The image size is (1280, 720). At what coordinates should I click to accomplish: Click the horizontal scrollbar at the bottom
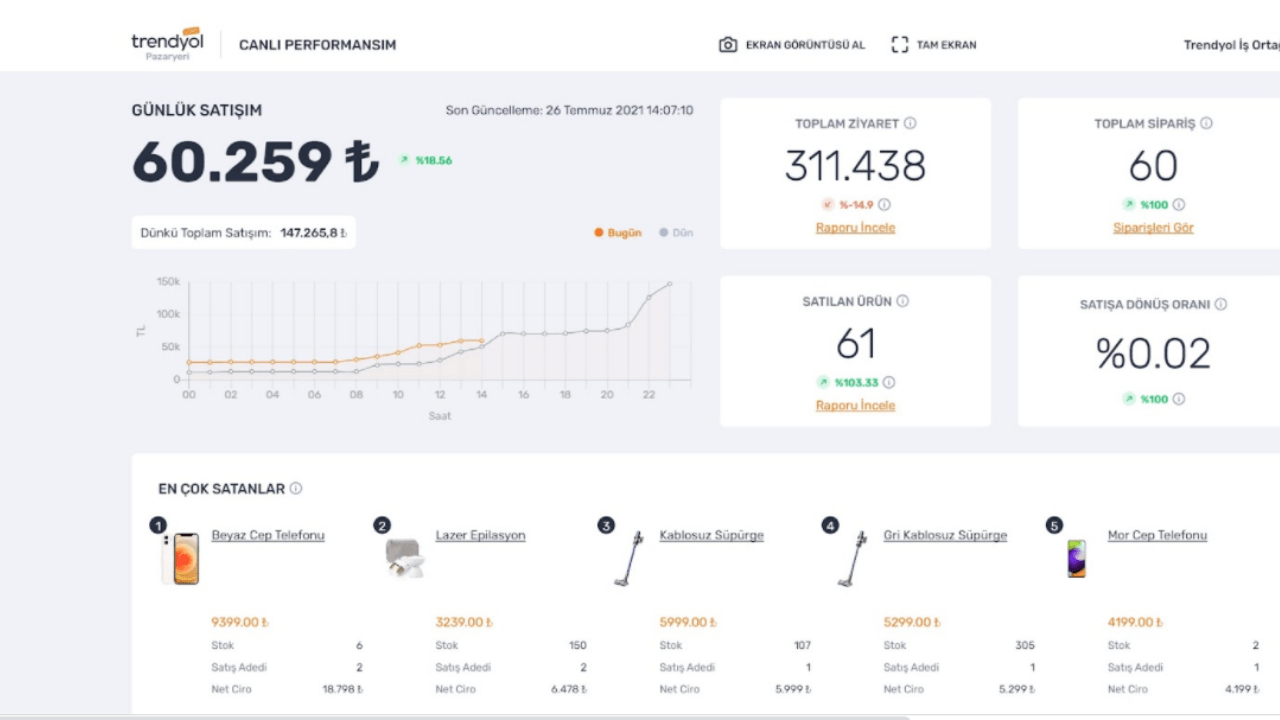pos(455,716)
